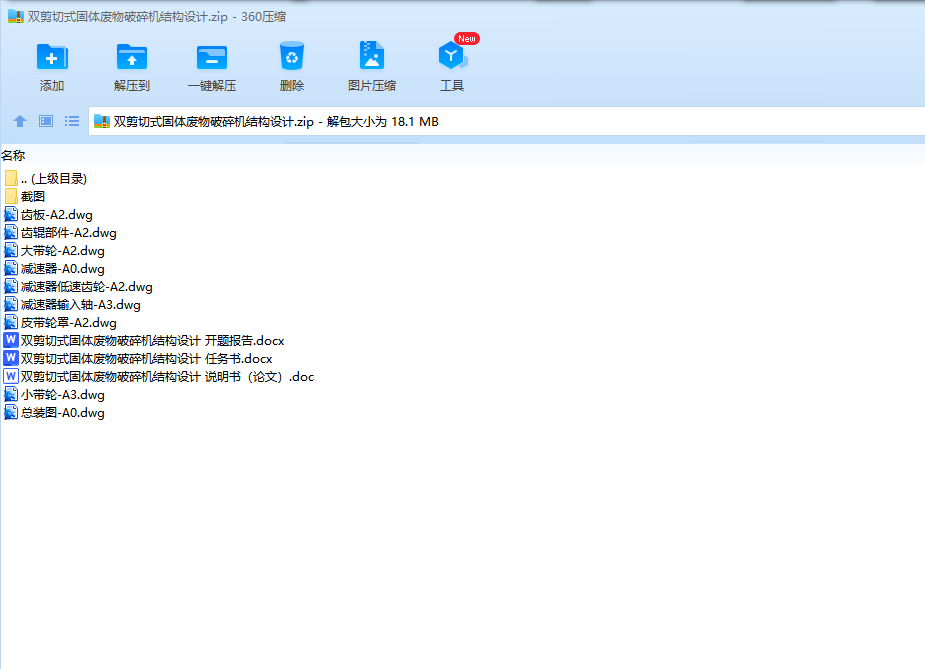Switch to thumbnail view mode icon
Viewport: 925px width, 669px height.
46,122
